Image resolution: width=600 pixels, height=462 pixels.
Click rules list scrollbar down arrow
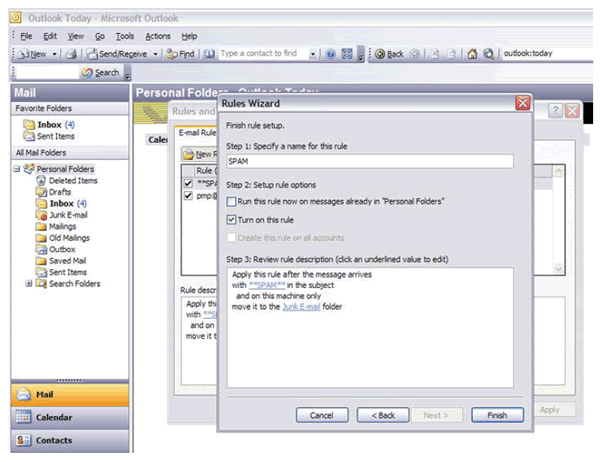click(558, 269)
